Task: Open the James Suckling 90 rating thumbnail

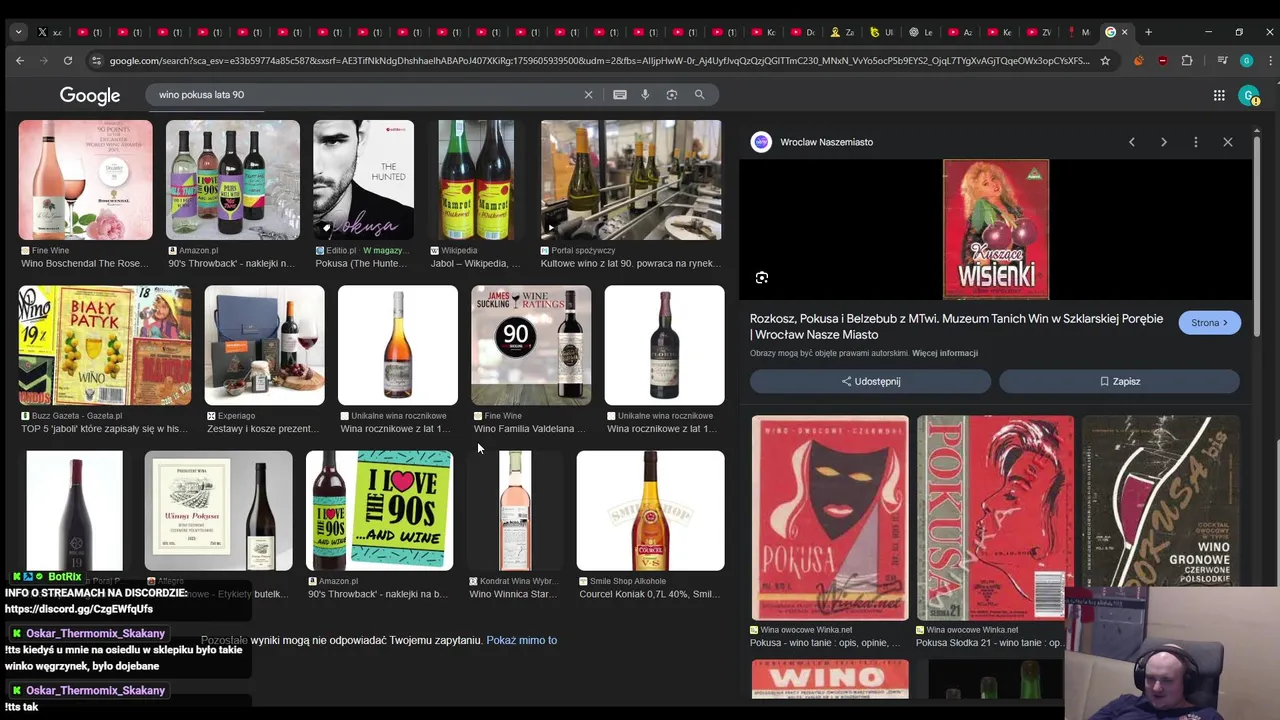Action: coord(531,345)
